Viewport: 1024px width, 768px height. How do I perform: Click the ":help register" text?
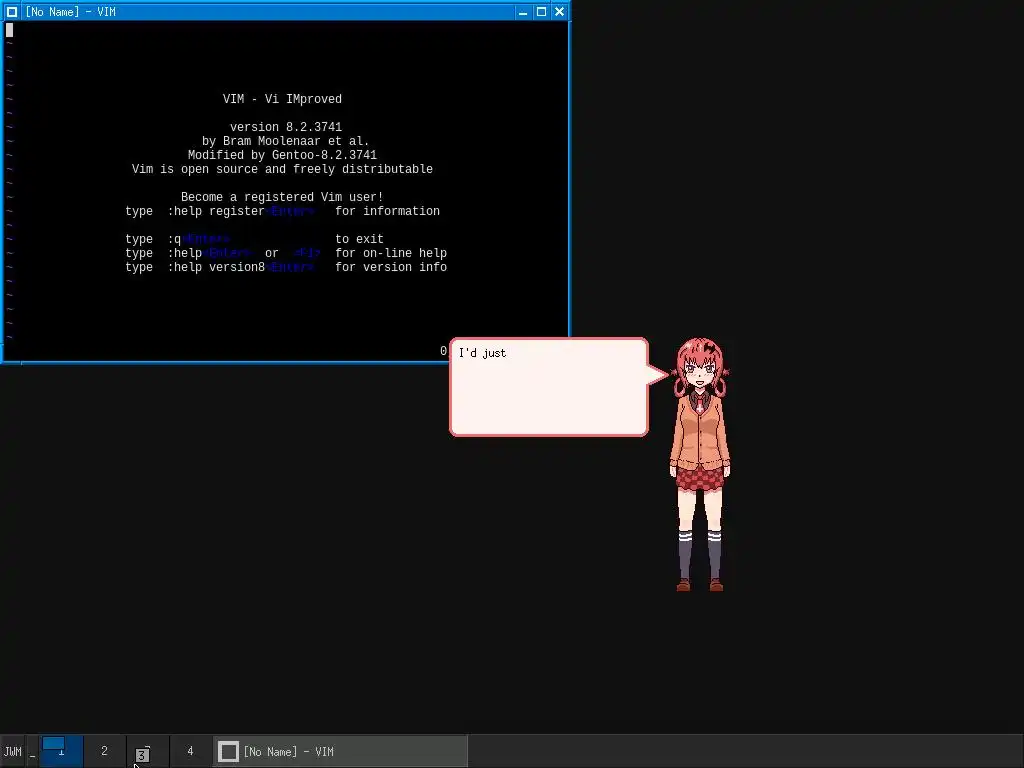216,212
